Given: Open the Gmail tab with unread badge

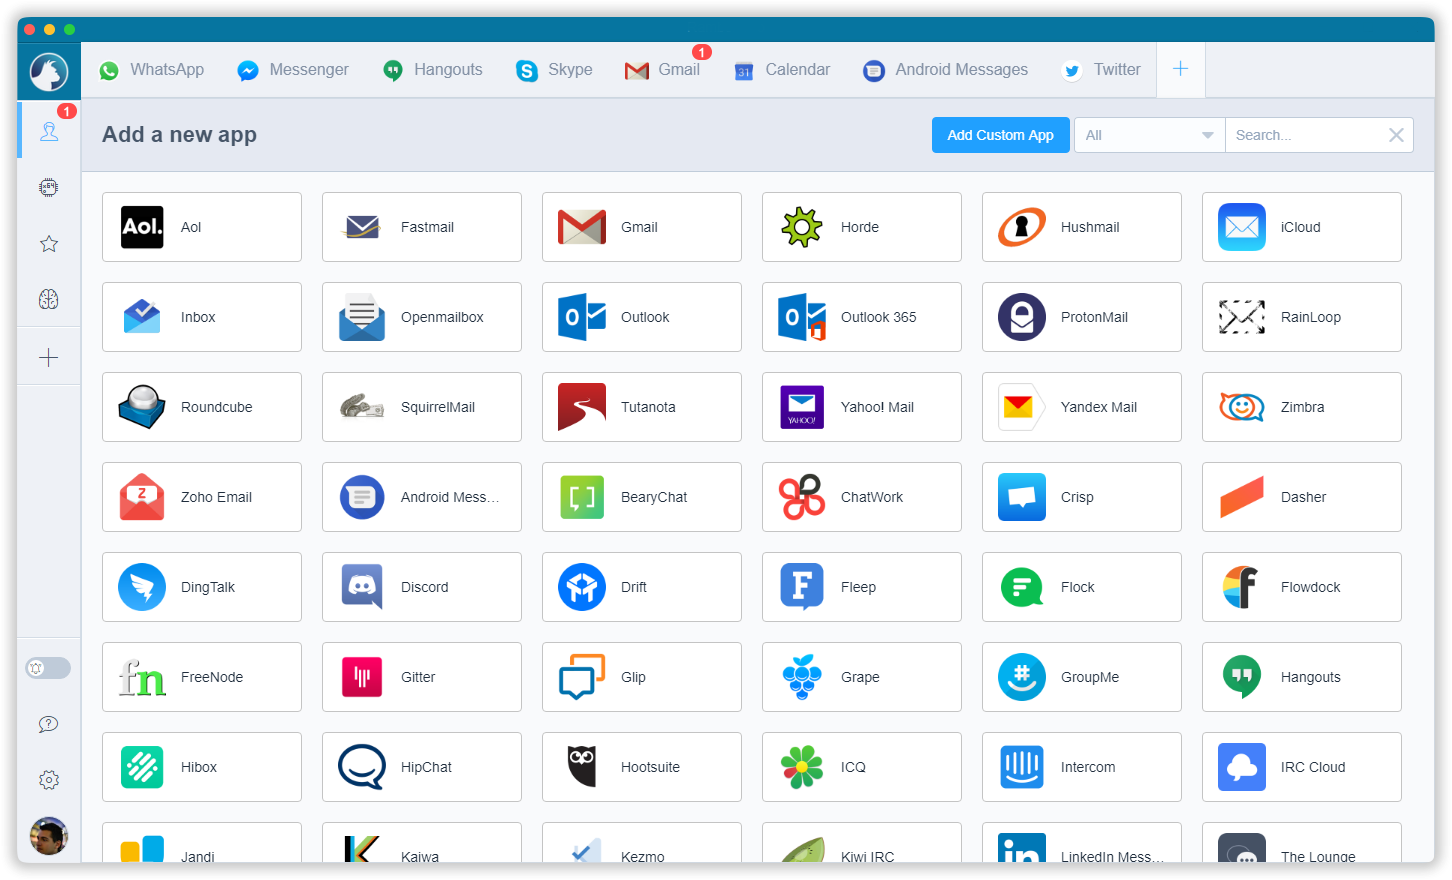Looking at the screenshot, I should click(662, 69).
